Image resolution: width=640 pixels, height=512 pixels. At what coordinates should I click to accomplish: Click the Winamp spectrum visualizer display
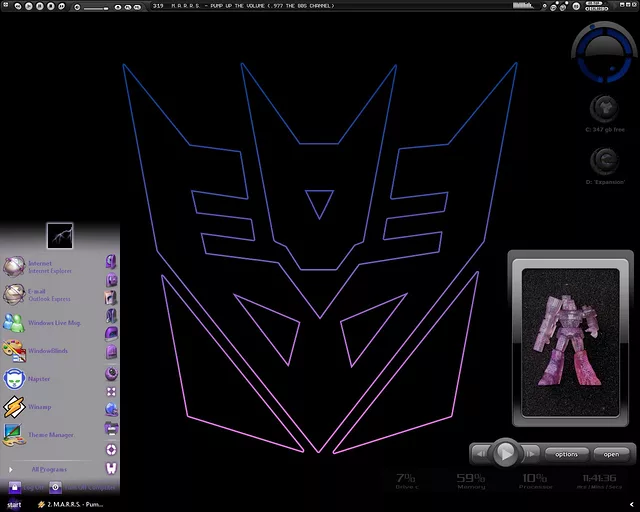click(x=523, y=5)
